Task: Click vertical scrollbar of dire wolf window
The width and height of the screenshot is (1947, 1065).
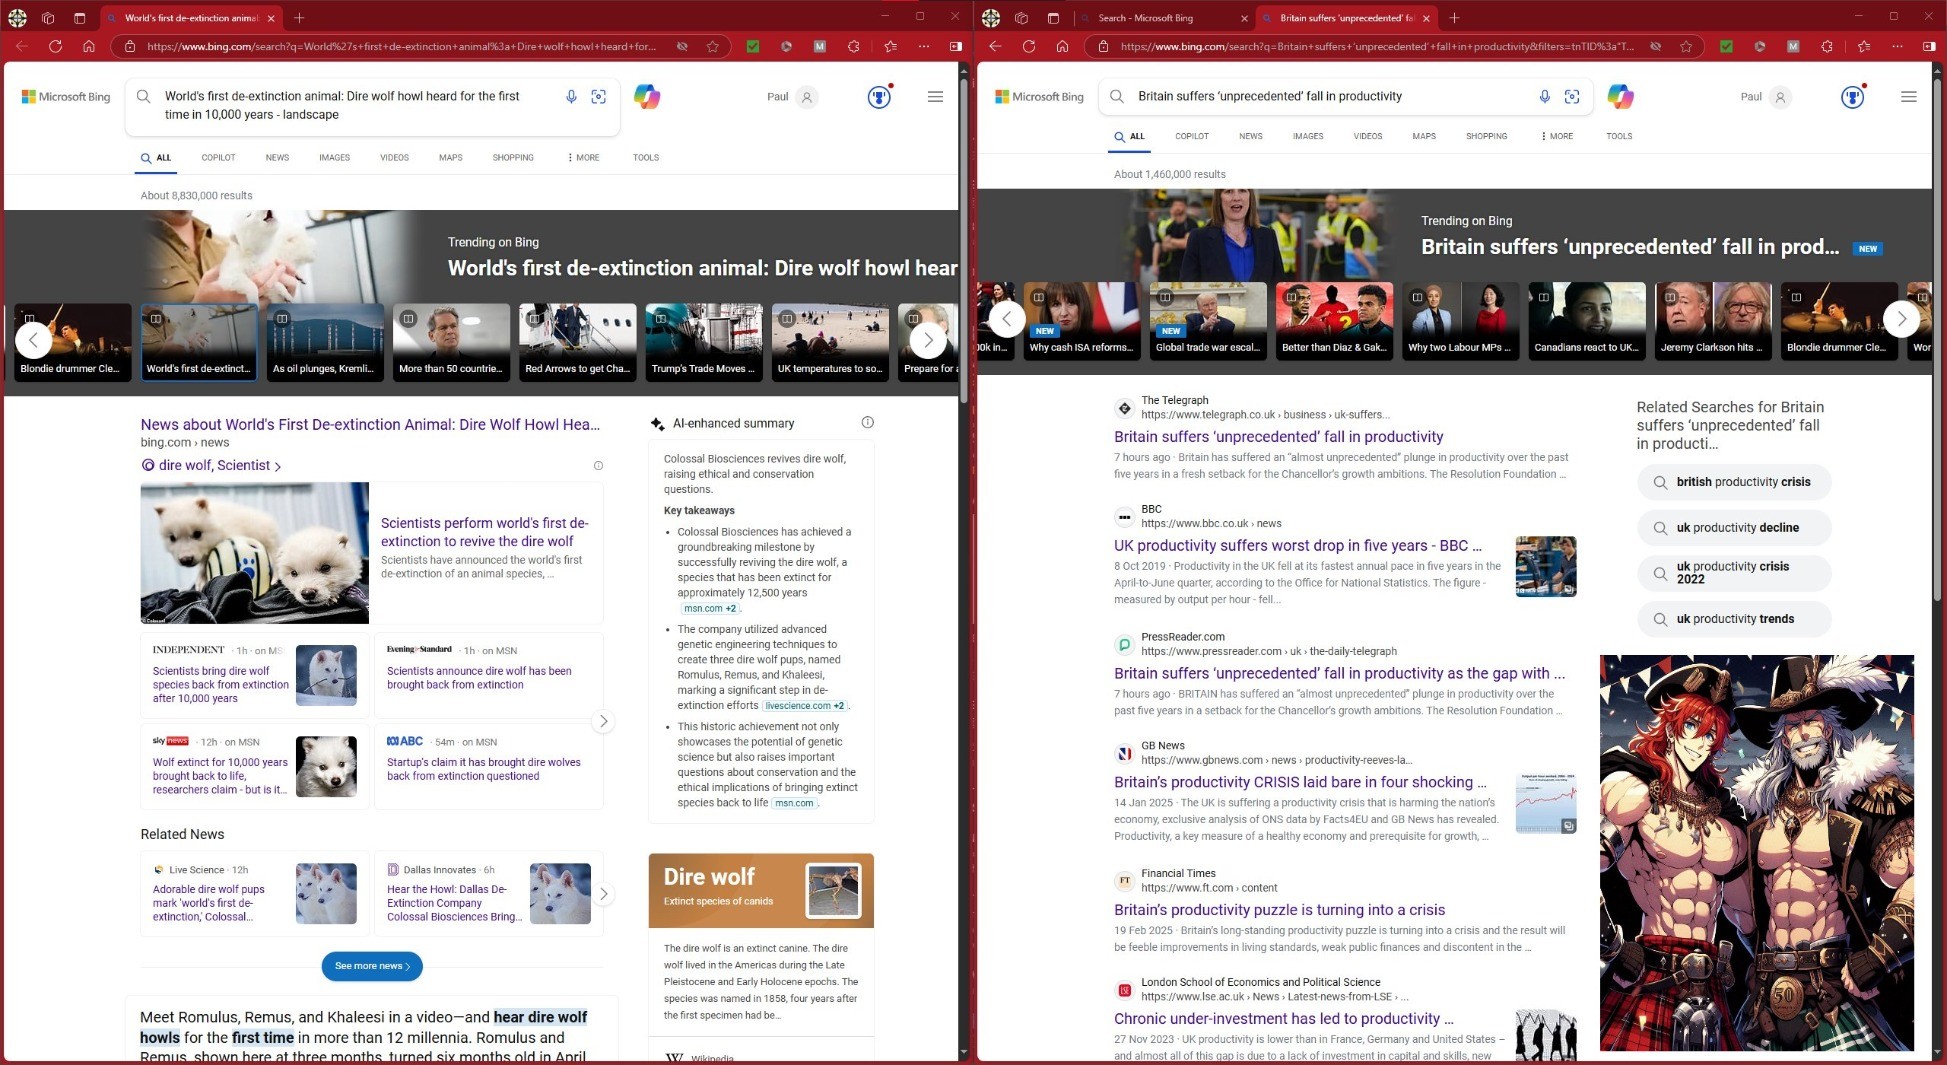Action: click(964, 240)
